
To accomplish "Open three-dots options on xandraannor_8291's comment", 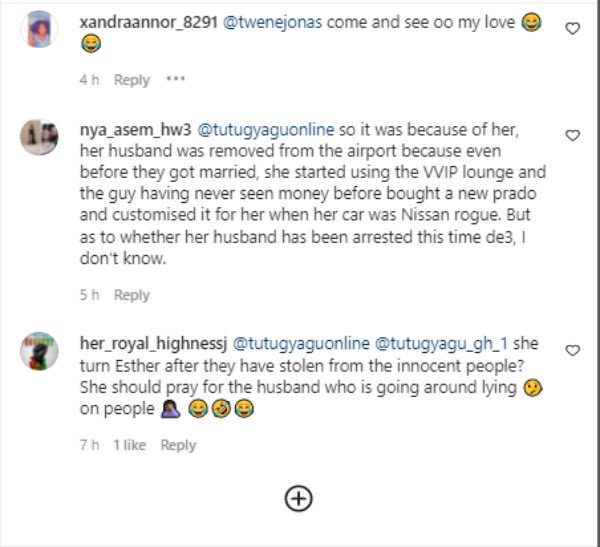I will 176,79.
